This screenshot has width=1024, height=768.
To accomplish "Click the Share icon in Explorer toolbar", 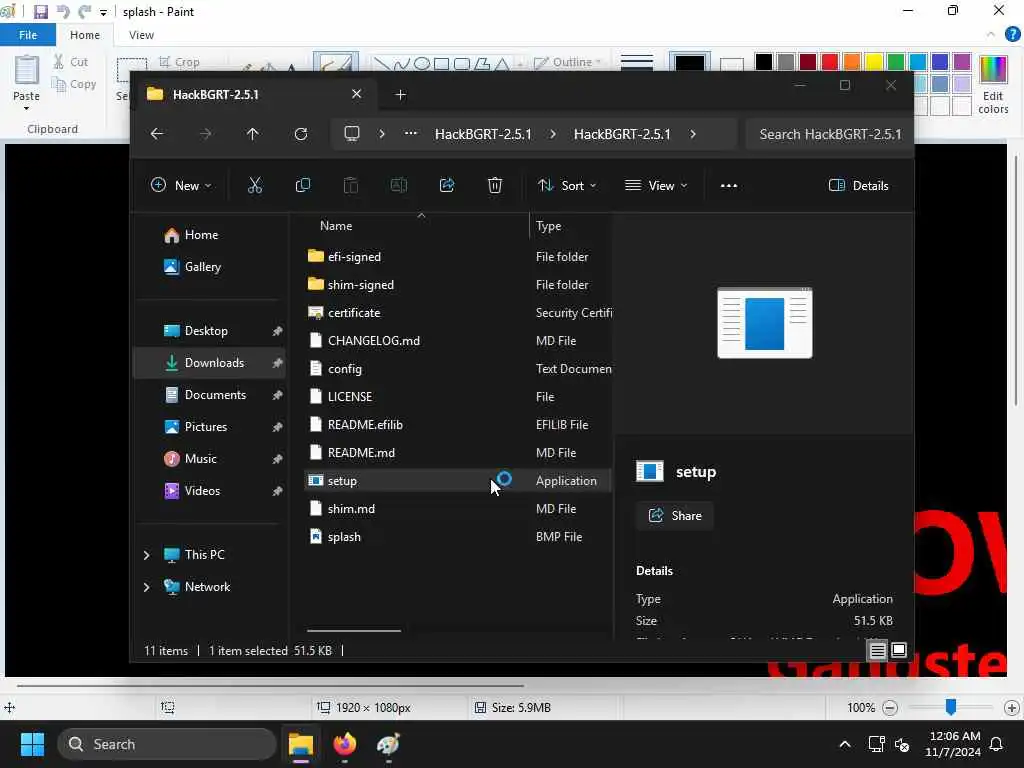I will [447, 185].
